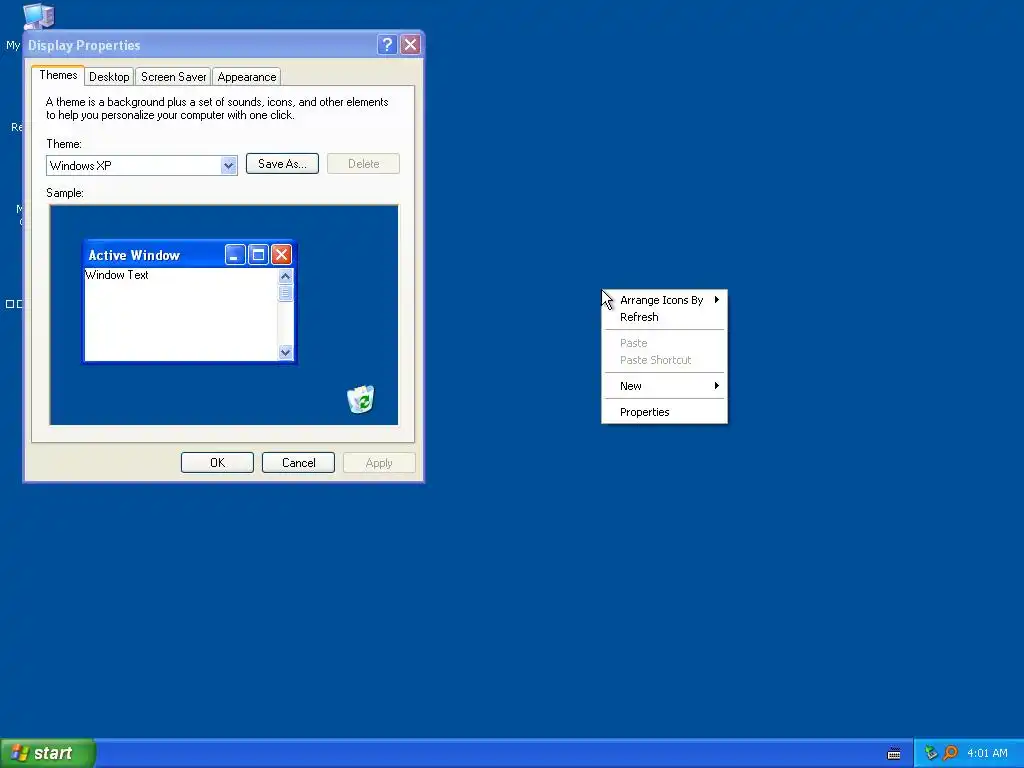Viewport: 1024px width, 768px height.
Task: Switch to the Desktop tab
Action: 109,76
